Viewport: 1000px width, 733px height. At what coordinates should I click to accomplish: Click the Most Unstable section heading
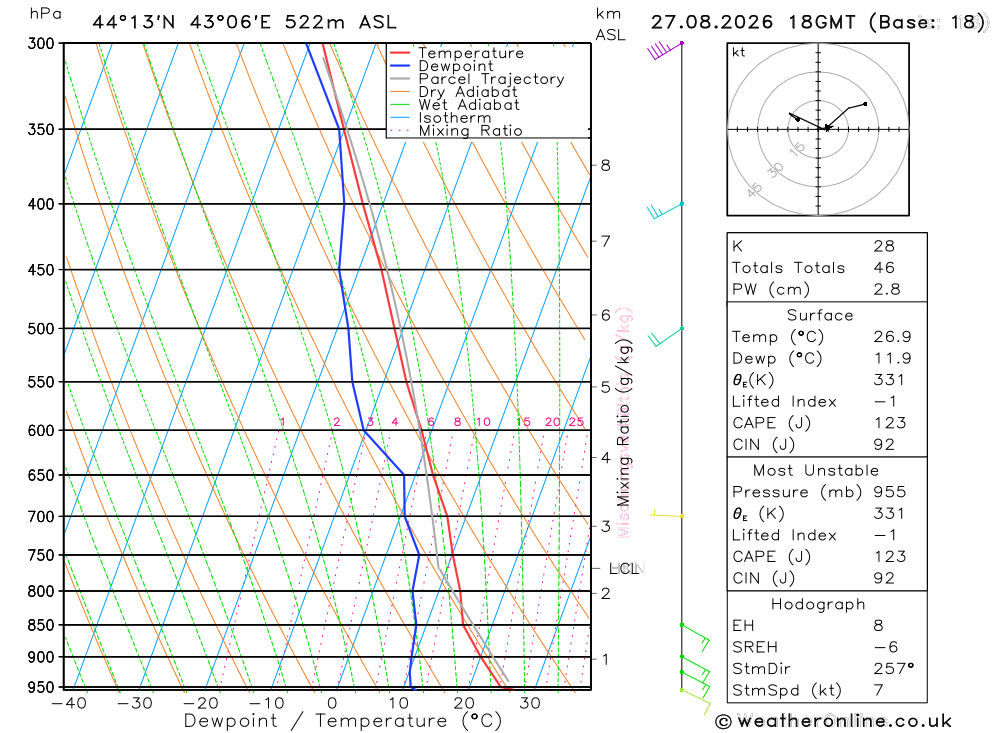(x=816, y=471)
